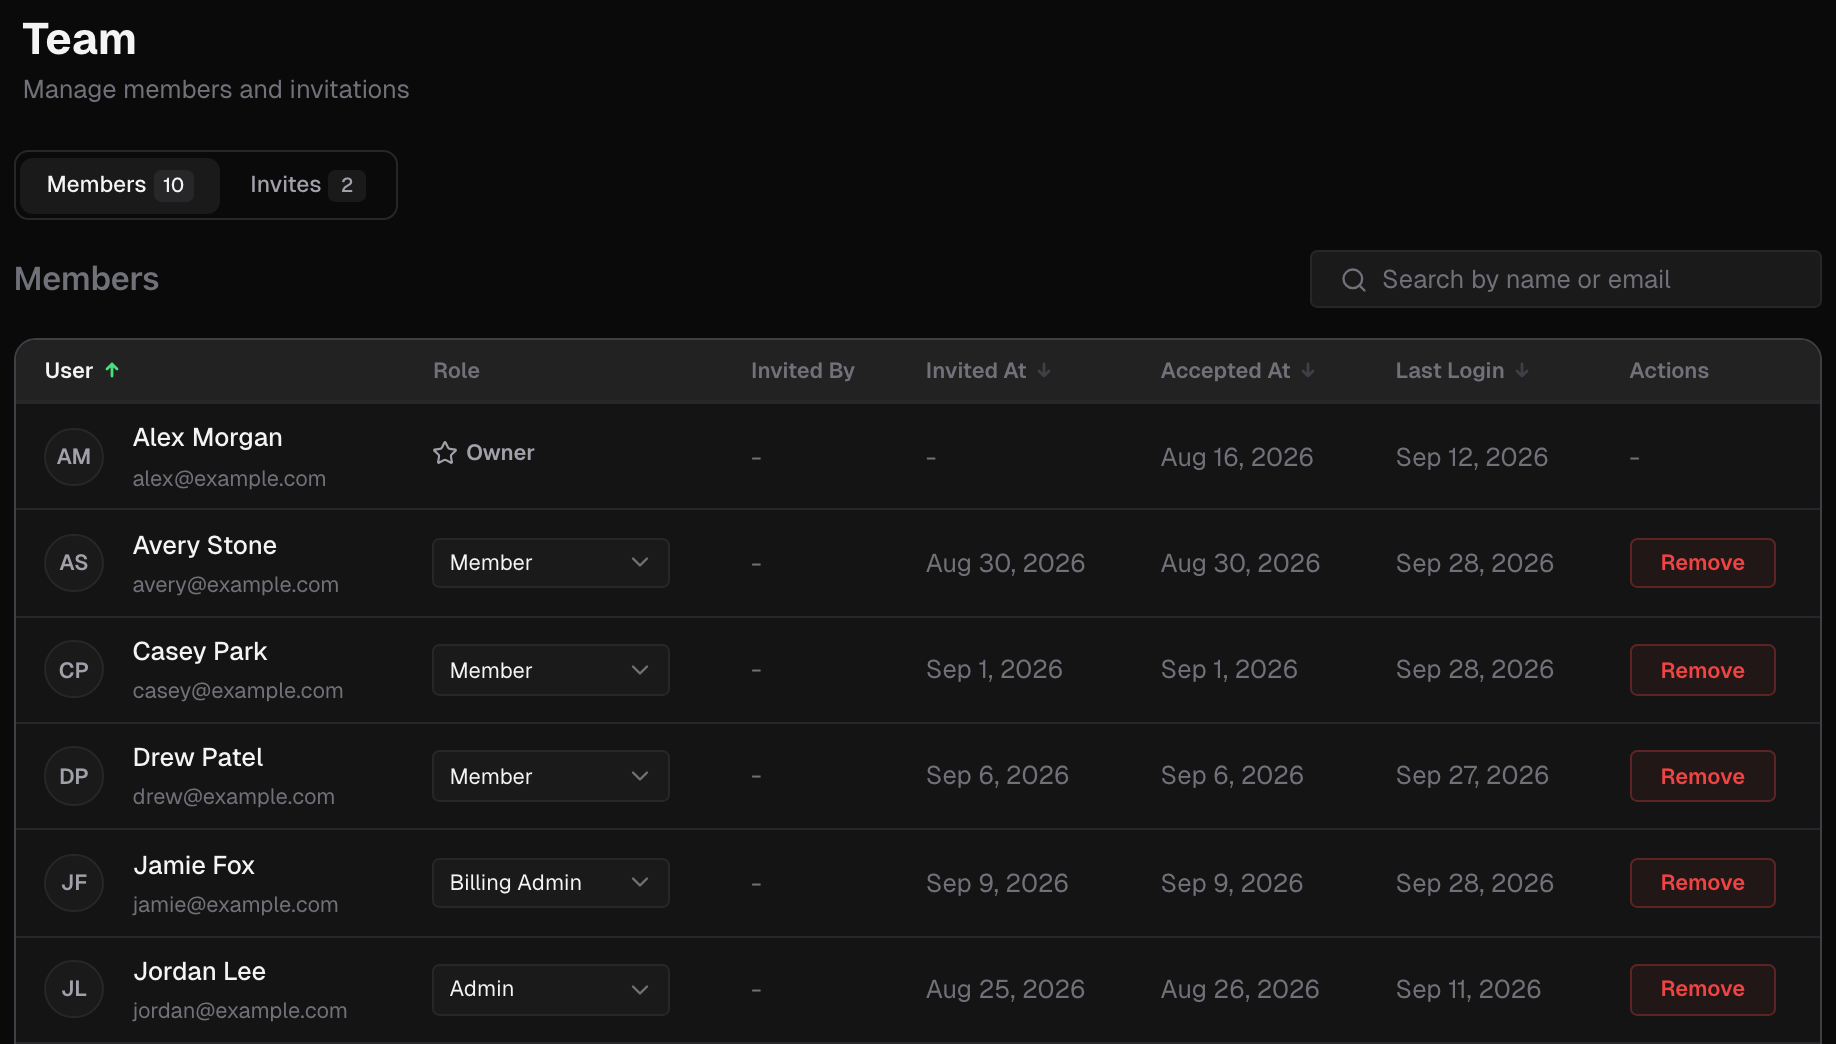1836x1044 pixels.
Task: Click Alex Morgan's last login Sep 12, 2026
Action: point(1472,457)
